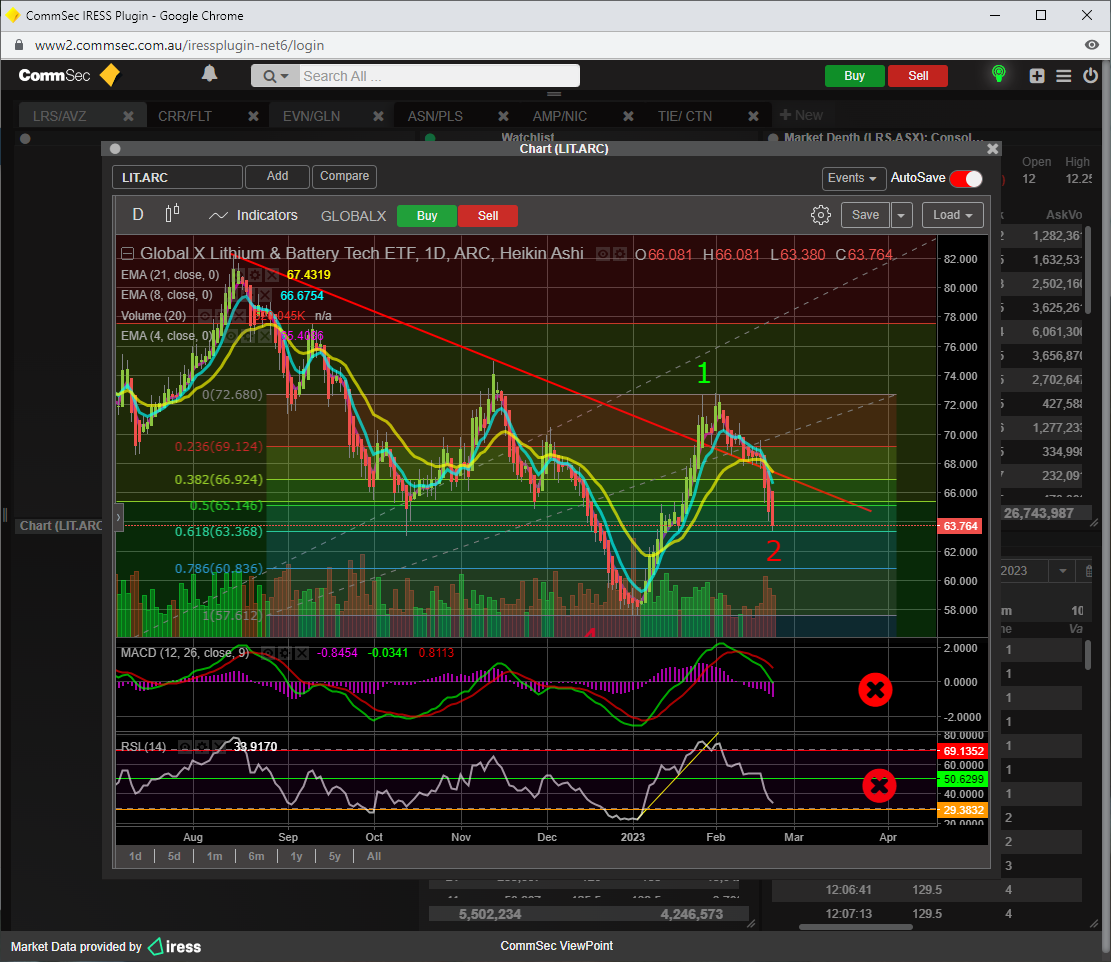Viewport: 1111px width, 962px height.
Task: Click the chart toolbar Buy button
Action: point(427,215)
